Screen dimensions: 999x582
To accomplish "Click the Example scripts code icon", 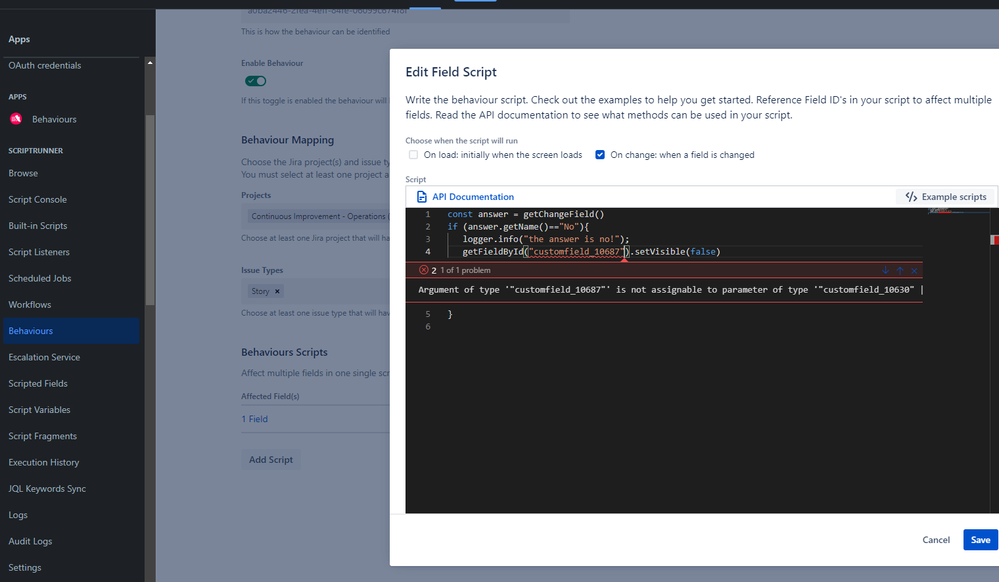I will pyautogui.click(x=911, y=197).
